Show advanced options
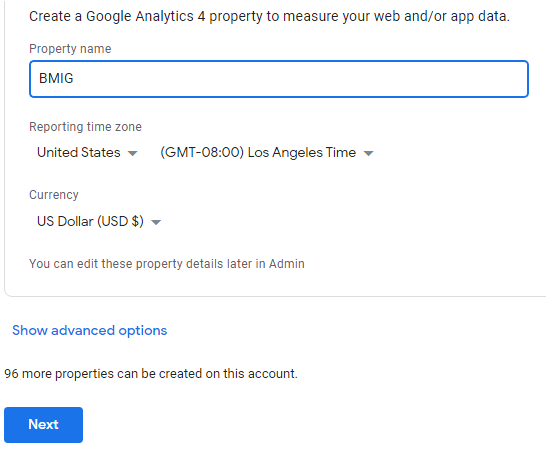The height and width of the screenshot is (455, 546). point(89,330)
